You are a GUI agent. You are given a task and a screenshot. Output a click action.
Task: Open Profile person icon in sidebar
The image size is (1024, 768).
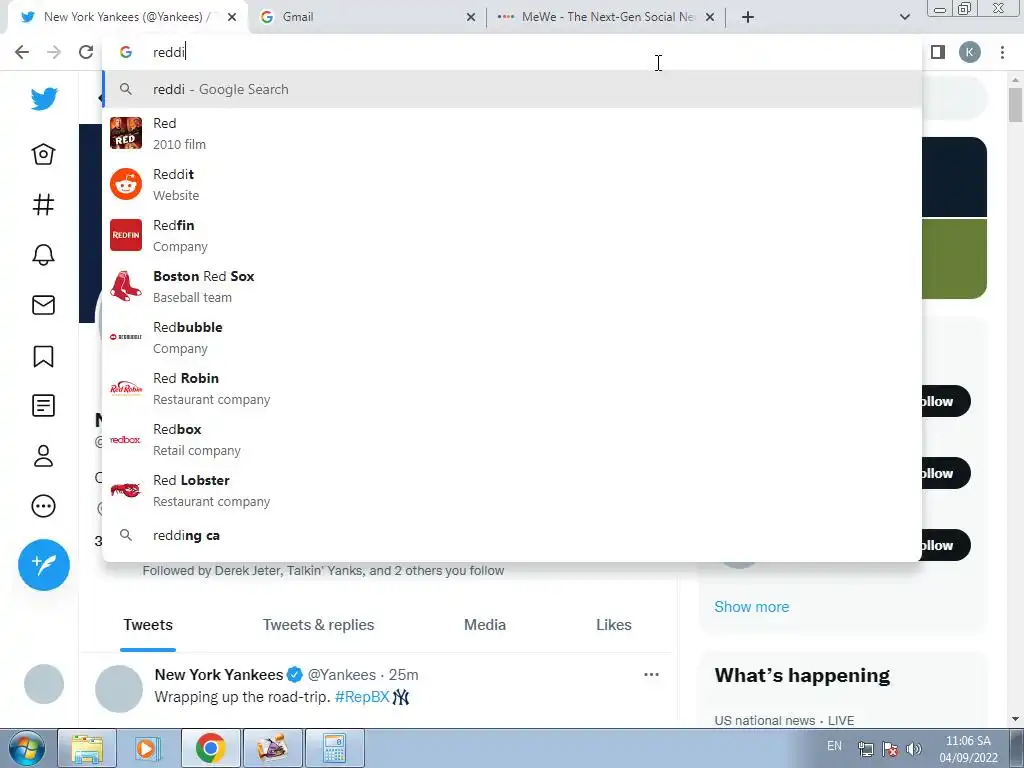point(43,456)
